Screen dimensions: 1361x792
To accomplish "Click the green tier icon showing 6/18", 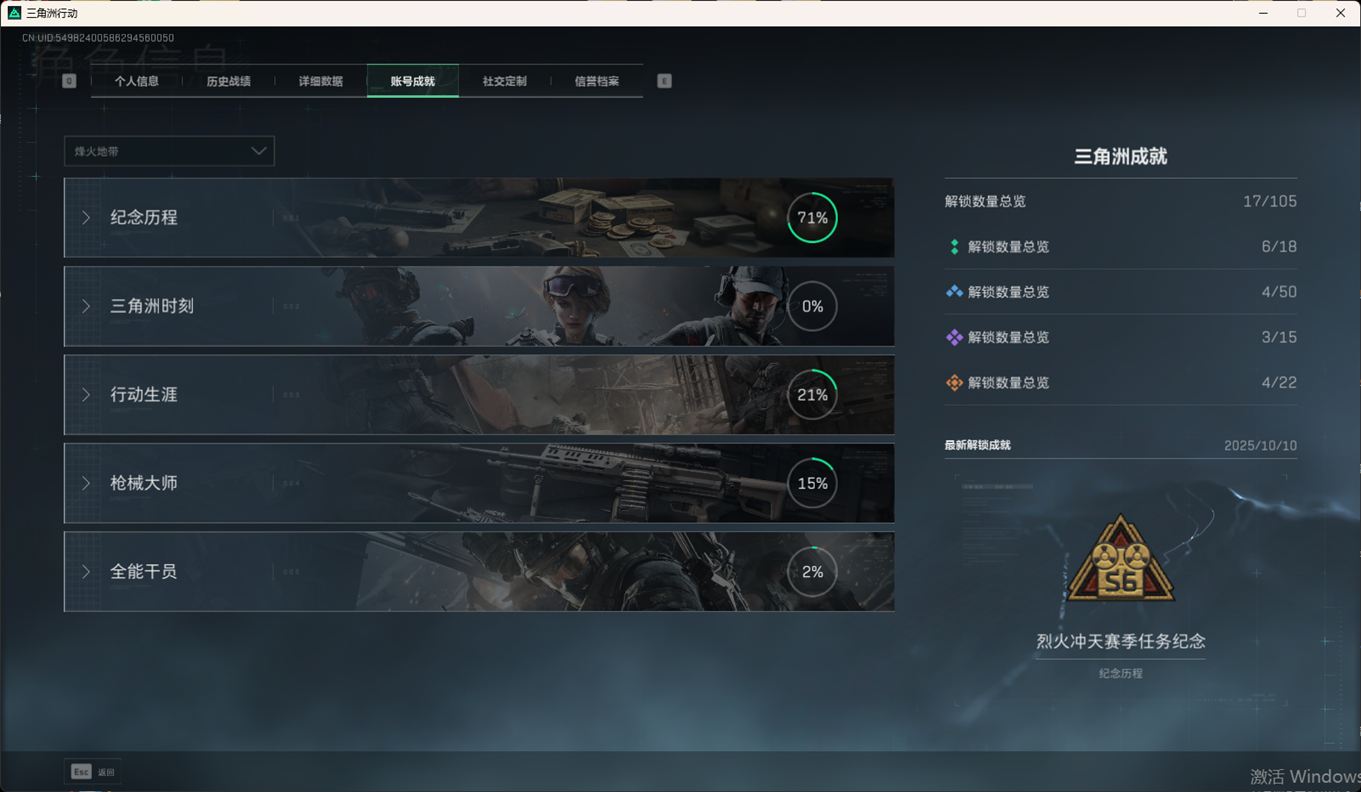I will pyautogui.click(x=954, y=247).
